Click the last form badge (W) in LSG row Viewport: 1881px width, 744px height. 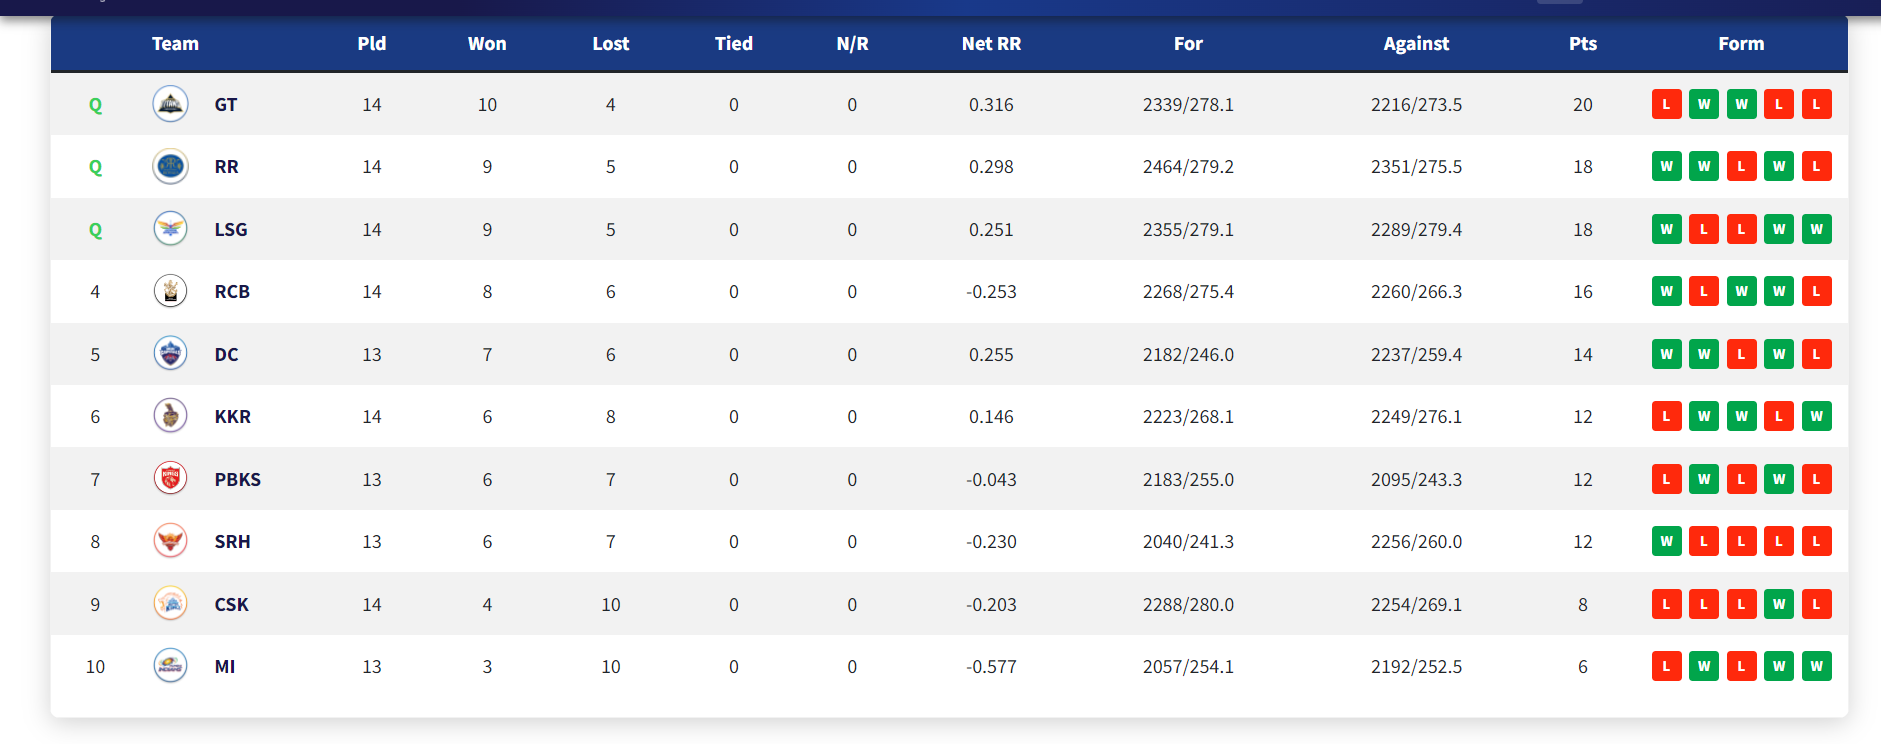(1816, 229)
